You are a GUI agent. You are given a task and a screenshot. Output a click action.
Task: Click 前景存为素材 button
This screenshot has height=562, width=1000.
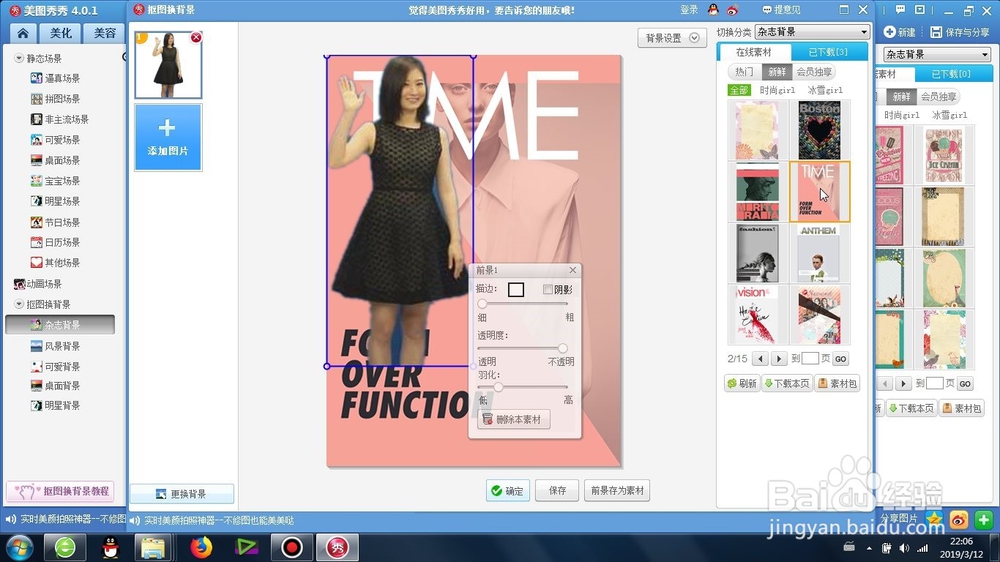click(x=617, y=491)
